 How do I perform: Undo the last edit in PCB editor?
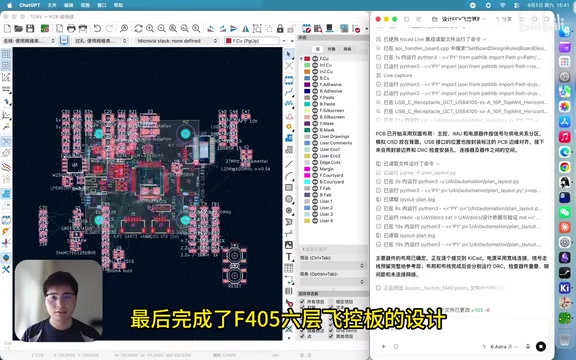[x=97, y=28]
